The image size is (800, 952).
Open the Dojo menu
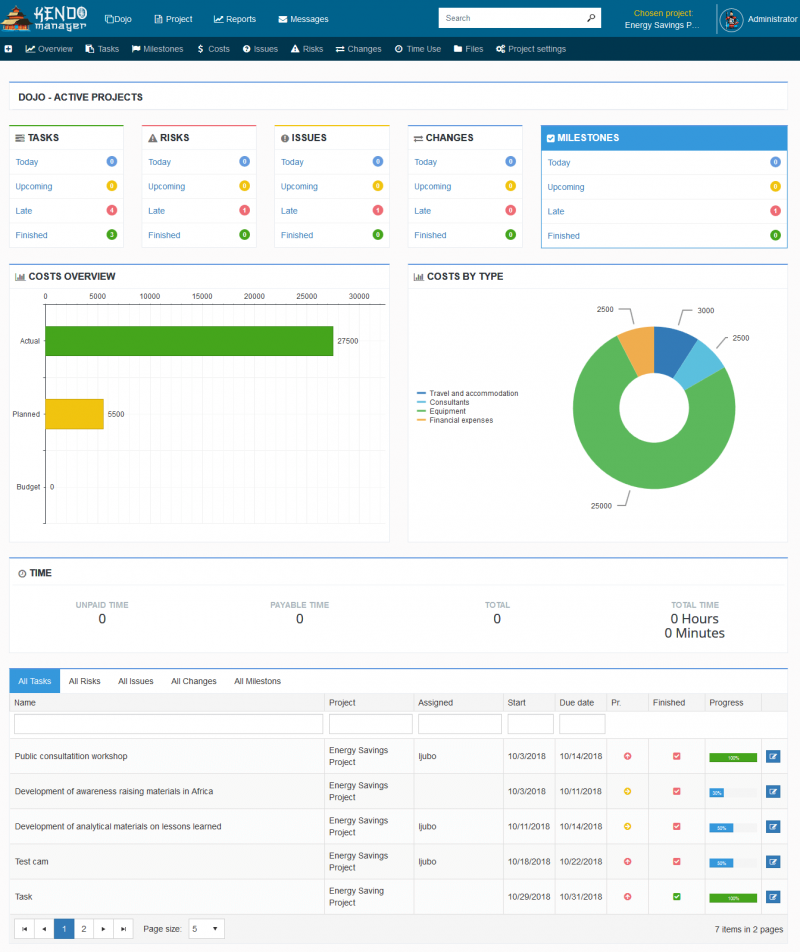(118, 19)
